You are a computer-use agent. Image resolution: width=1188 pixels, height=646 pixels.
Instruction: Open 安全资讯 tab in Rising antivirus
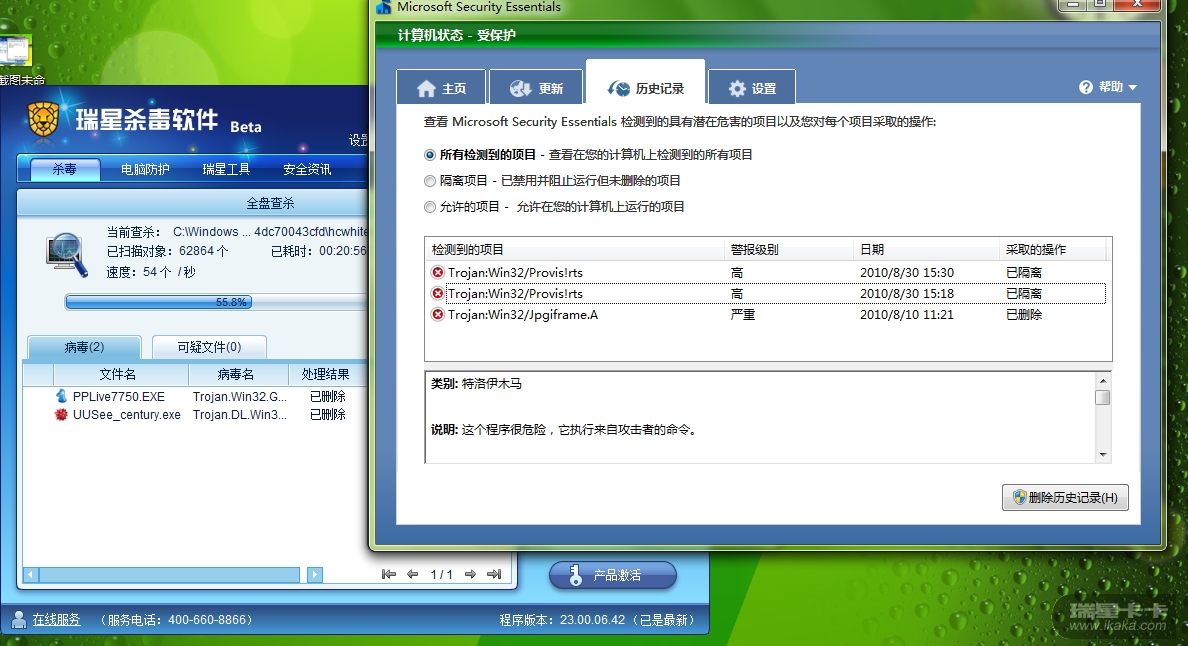(307, 169)
